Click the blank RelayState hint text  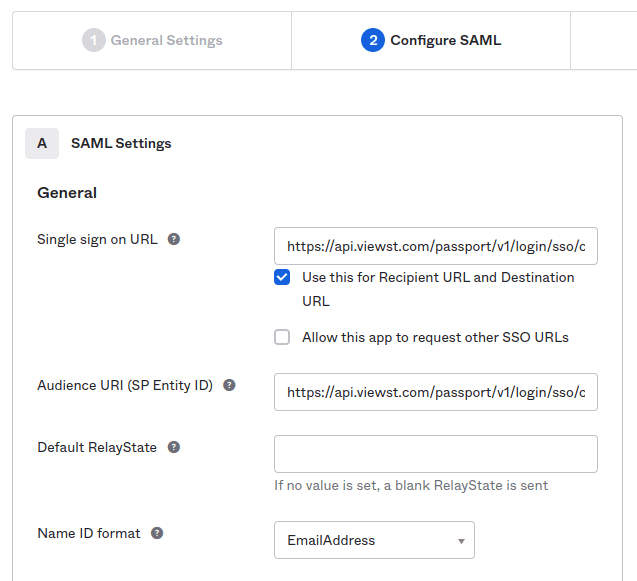411,486
